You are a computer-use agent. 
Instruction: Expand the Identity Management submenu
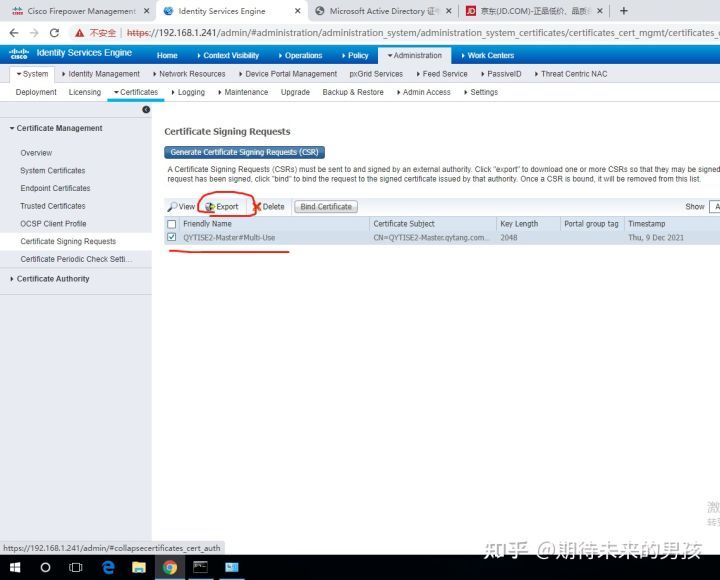(x=101, y=74)
